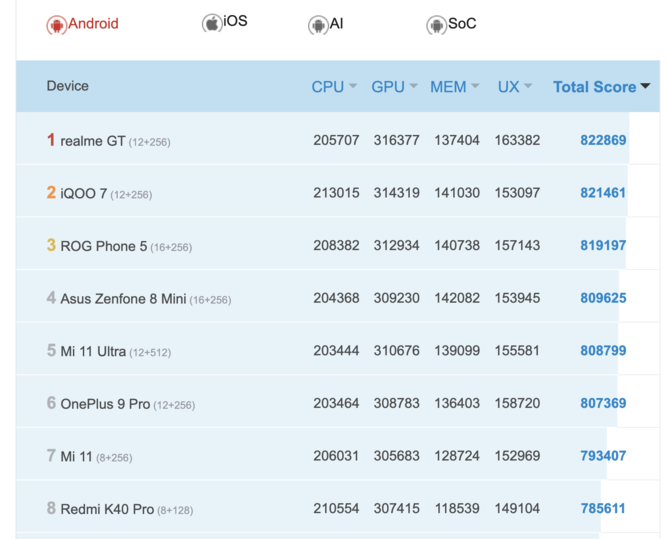Select Redmi K40 Pro CPU score 210554
The width and height of the screenshot is (670, 539).
click(336, 508)
